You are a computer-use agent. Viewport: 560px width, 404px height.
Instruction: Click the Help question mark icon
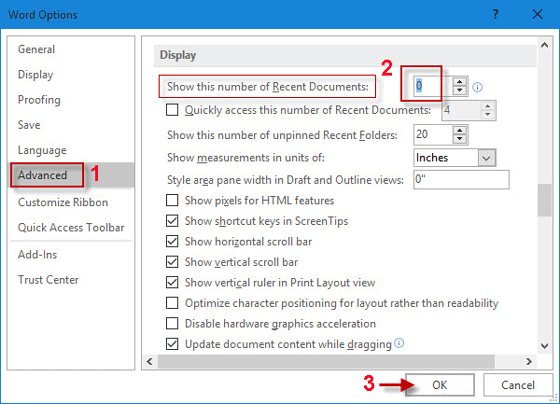click(495, 14)
